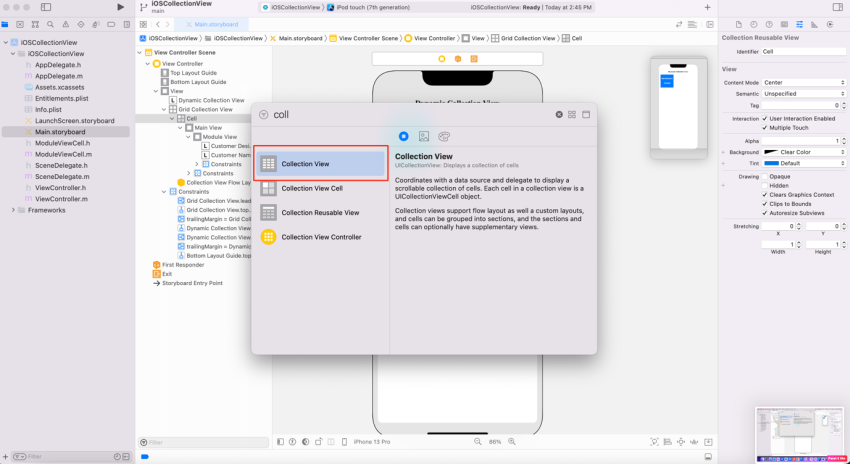850x464 pixels.
Task: Open the Align constraints menu
Action: [x=668, y=442]
